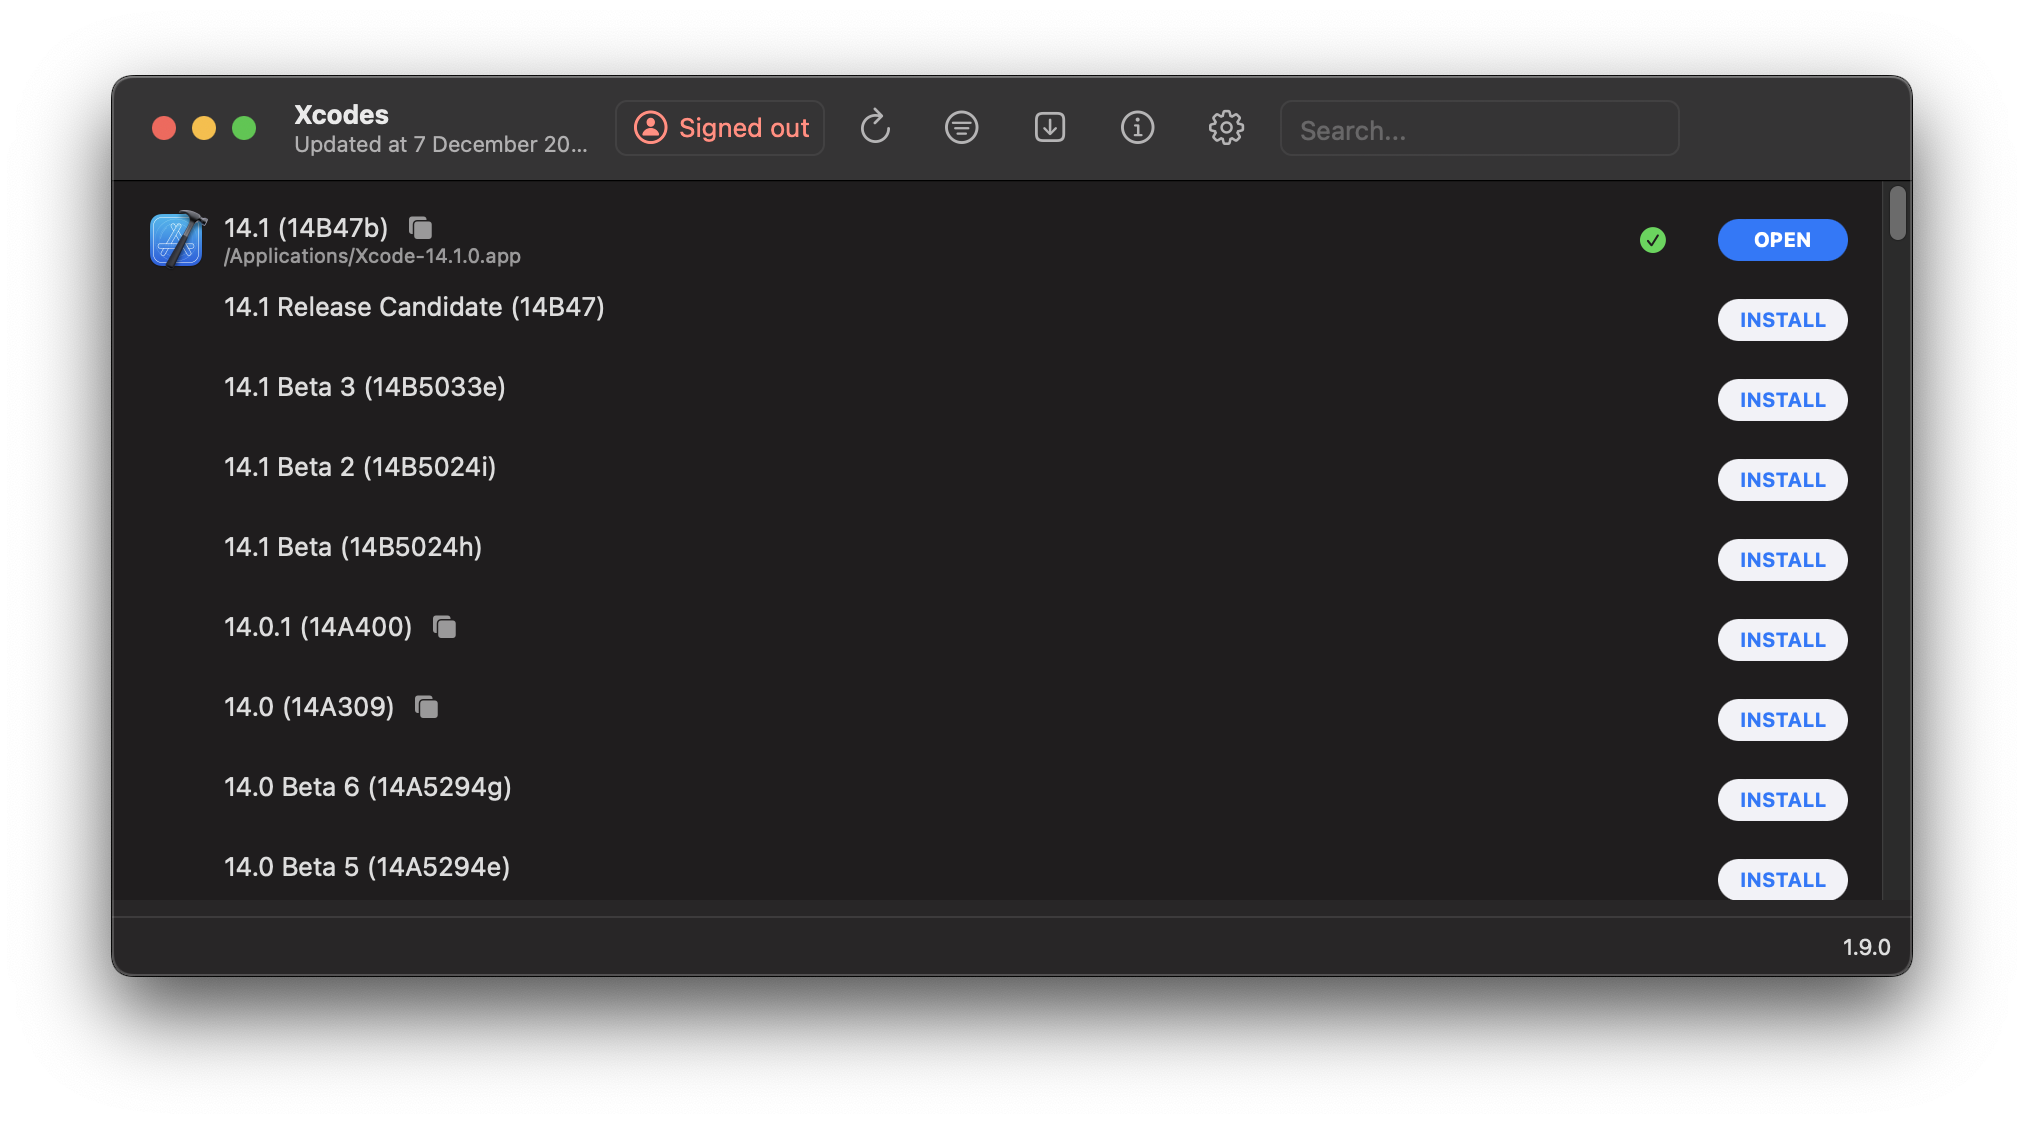Select row 14.0 (14A309)
This screenshot has height=1124, width=2024.
(x=309, y=707)
